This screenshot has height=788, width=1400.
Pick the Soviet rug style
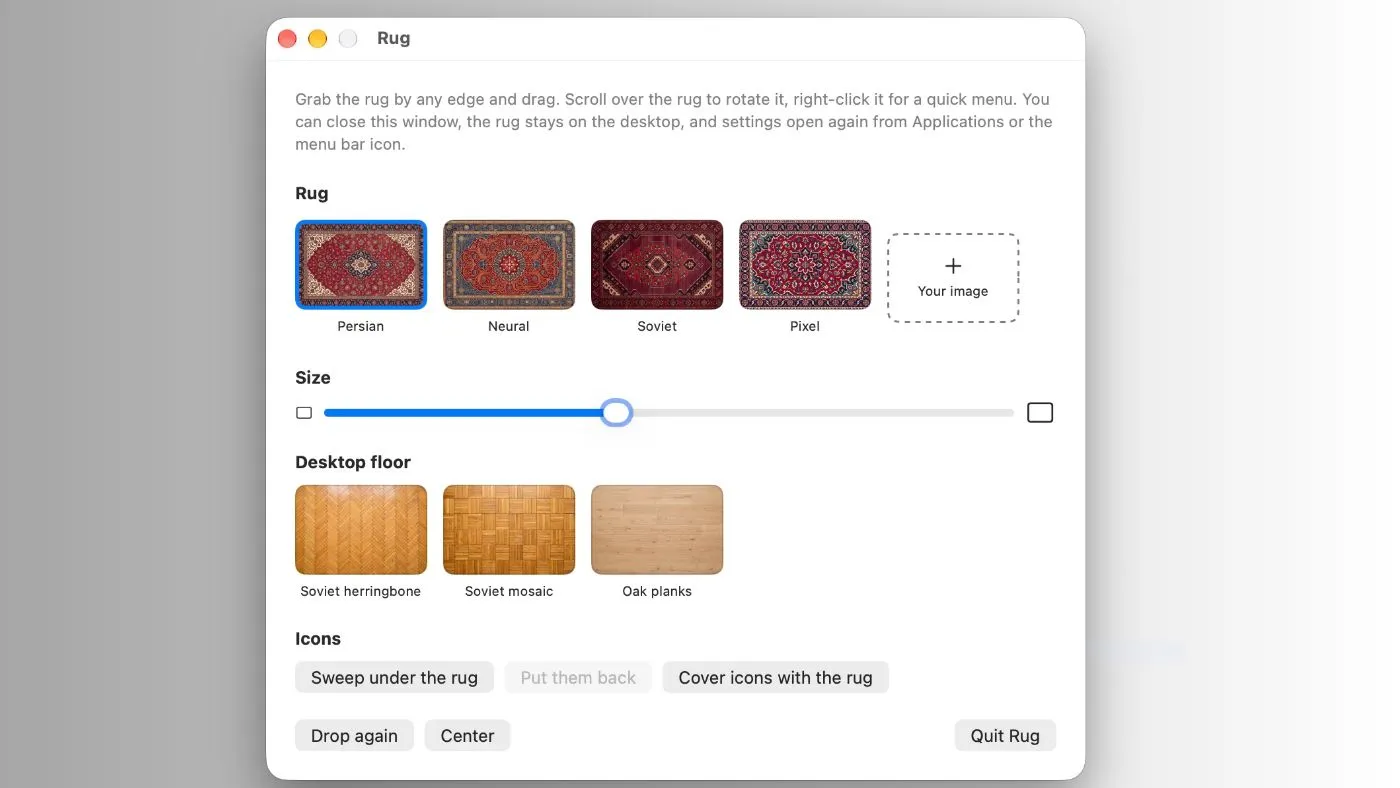[x=657, y=265]
